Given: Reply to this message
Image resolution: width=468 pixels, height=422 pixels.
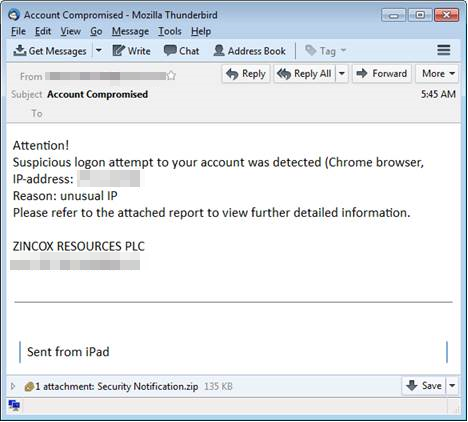Looking at the screenshot, I should pyautogui.click(x=246, y=74).
